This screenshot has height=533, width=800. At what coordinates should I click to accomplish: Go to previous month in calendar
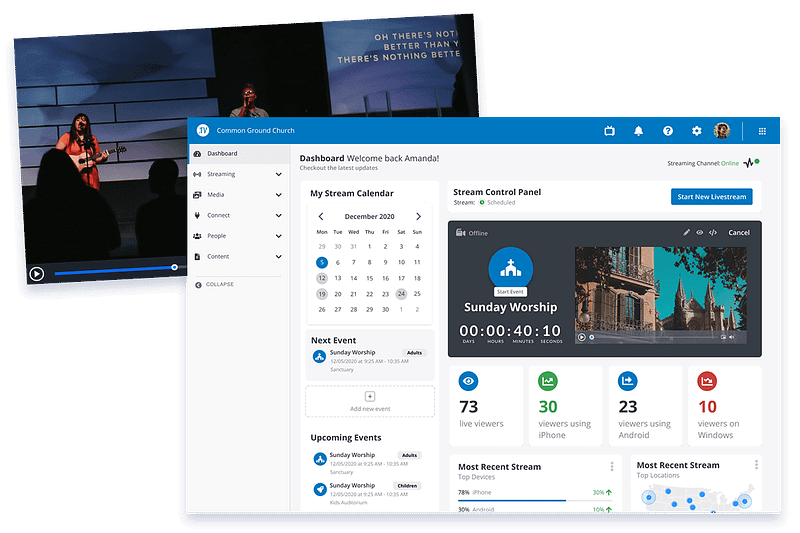point(321,216)
